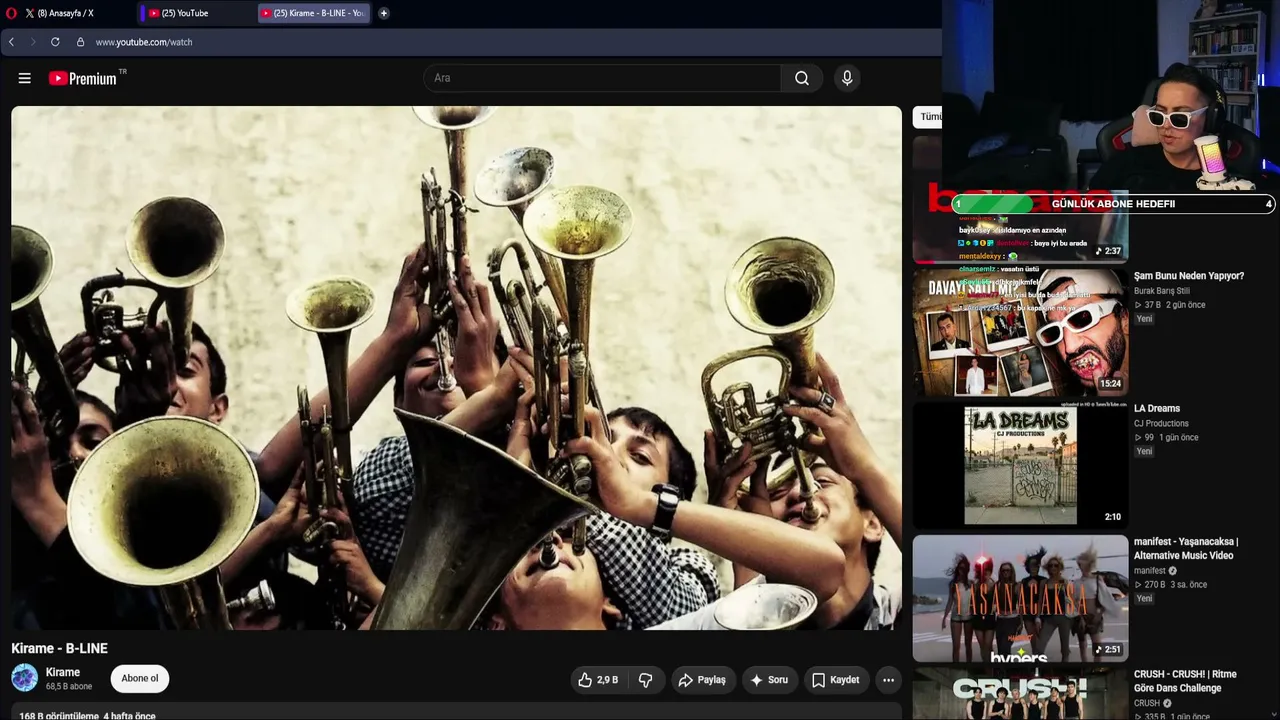Open the manifest - Yaşanacaksa video title
Screen dimensions: 1280x720
pyautogui.click(x=1186, y=548)
